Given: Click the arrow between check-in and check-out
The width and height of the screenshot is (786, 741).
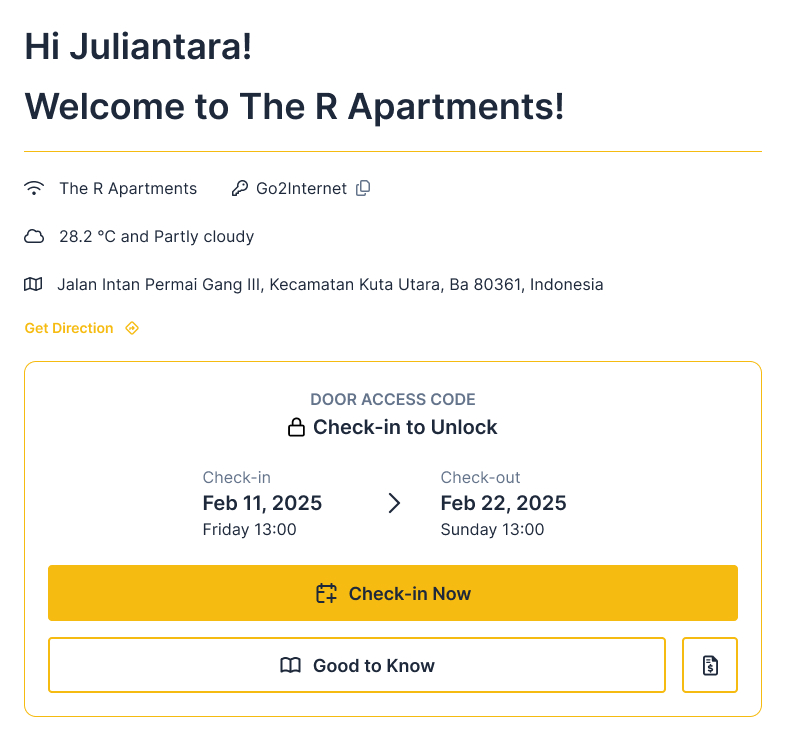Looking at the screenshot, I should (394, 503).
